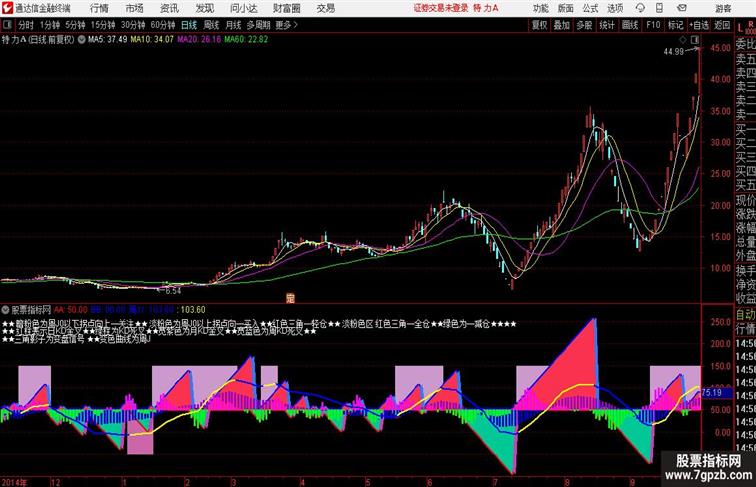Image resolution: width=756 pixels, height=487 pixels.
Task: Select the 日线 daily tab
Action: [189, 25]
